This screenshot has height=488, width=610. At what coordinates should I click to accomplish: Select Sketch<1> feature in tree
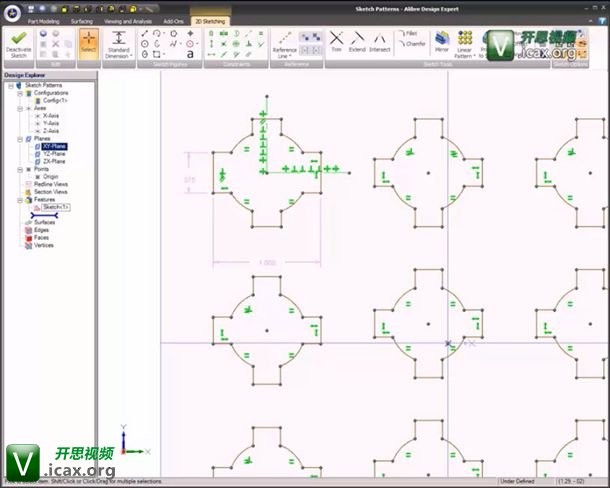(56, 207)
